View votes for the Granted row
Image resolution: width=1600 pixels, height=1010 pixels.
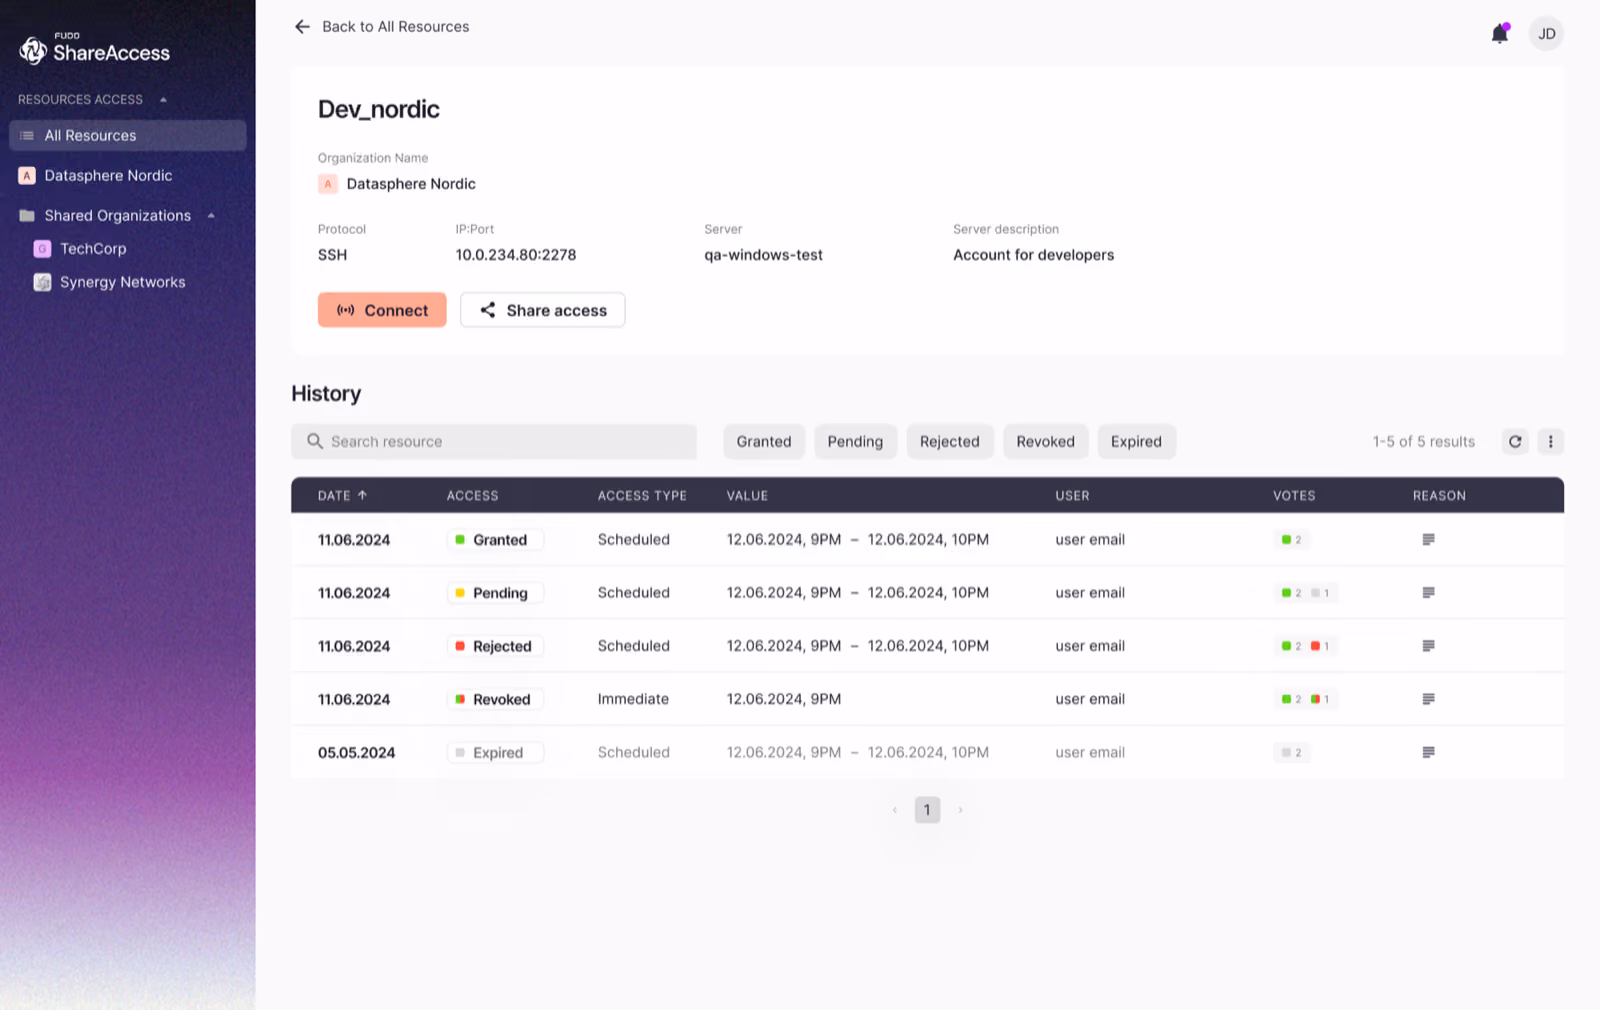point(1291,540)
